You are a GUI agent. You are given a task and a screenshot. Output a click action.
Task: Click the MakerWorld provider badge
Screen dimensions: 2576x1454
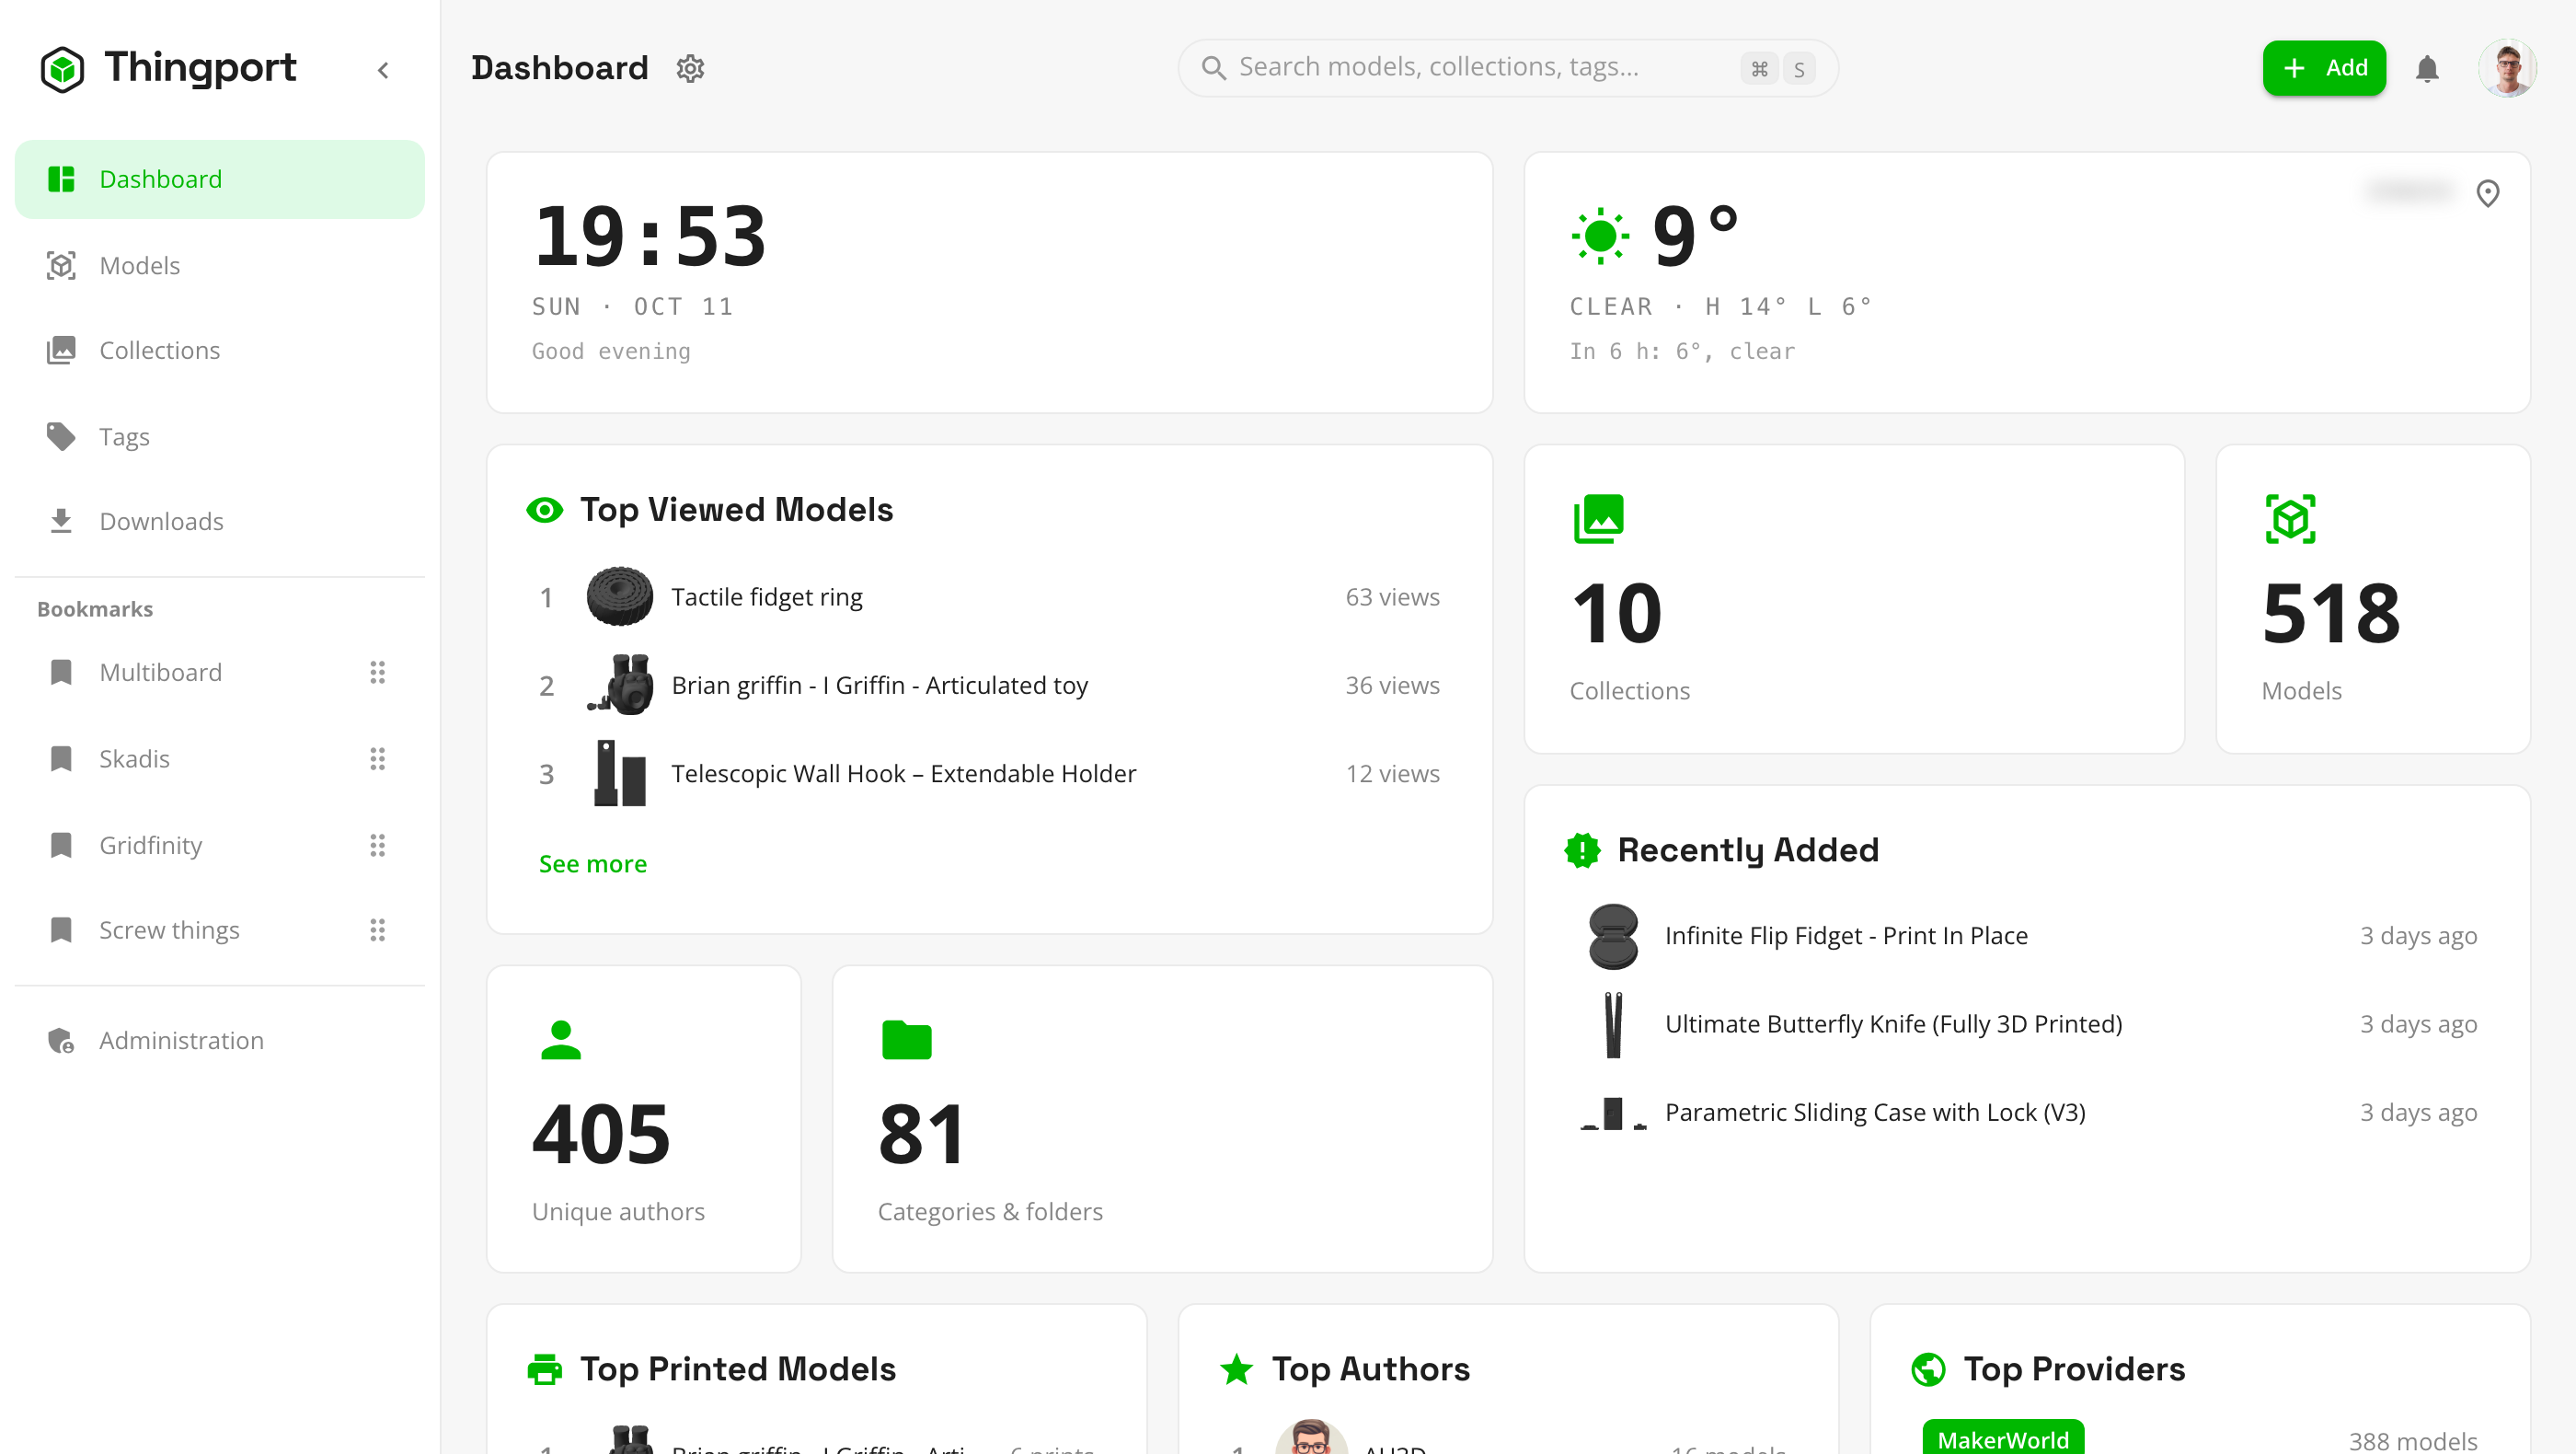2003,1439
